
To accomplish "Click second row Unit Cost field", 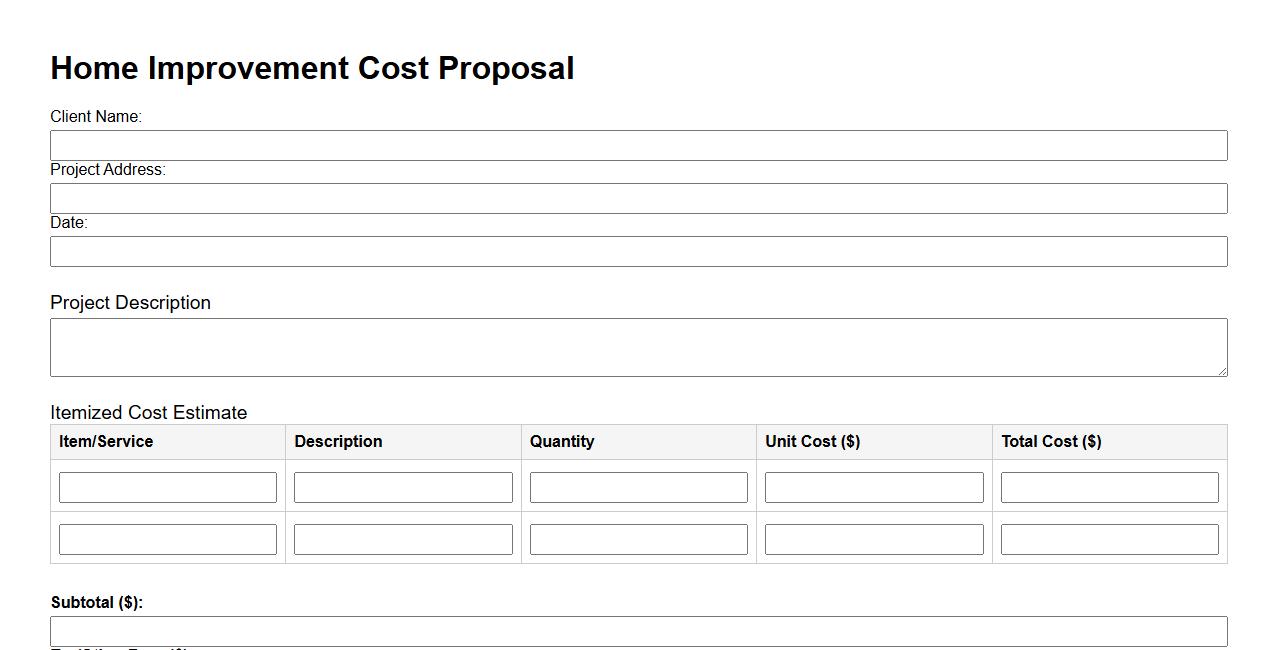I will click(x=874, y=539).
